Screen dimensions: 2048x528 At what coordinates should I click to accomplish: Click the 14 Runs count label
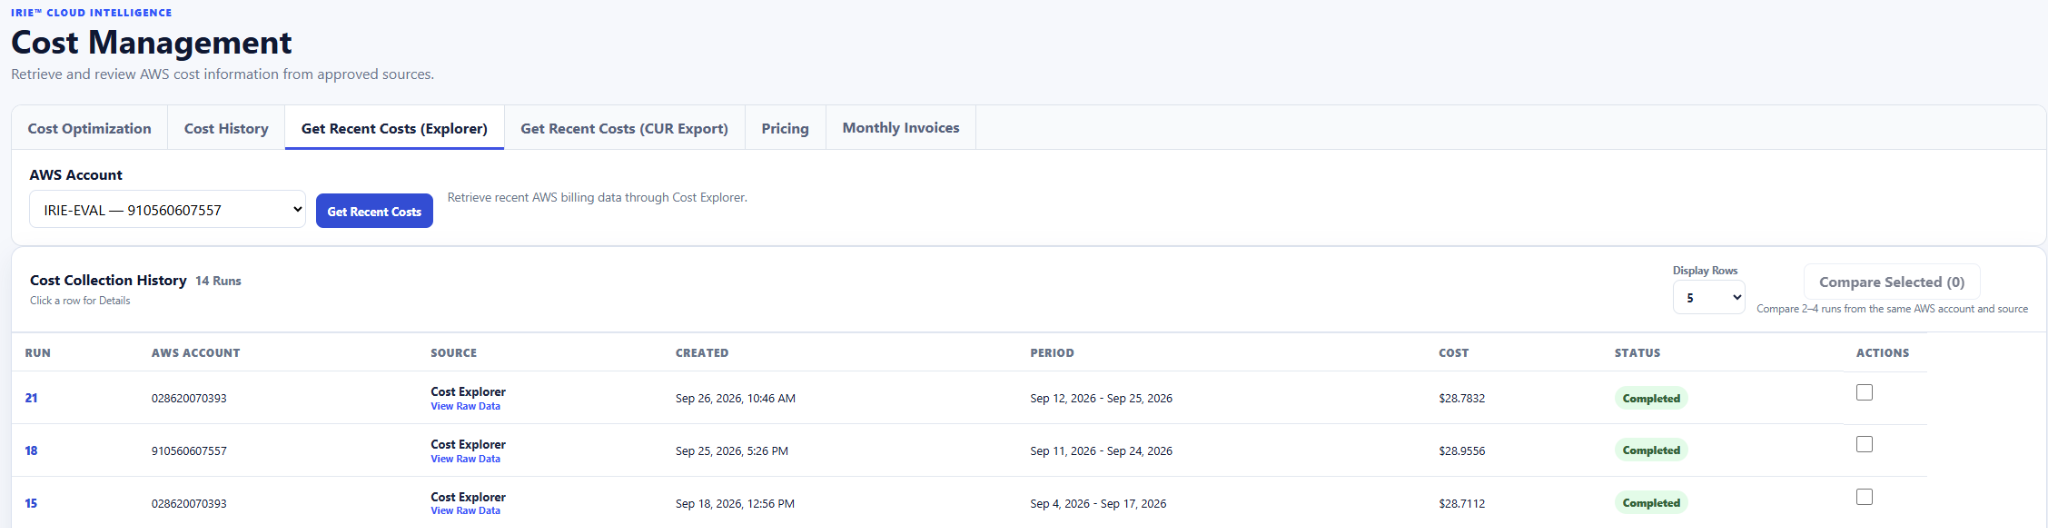point(218,281)
